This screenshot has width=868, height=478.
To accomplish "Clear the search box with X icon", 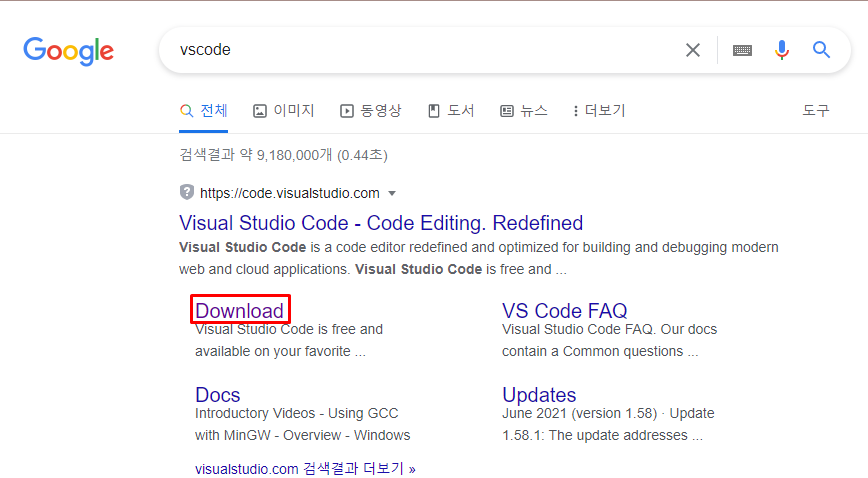I will (x=693, y=50).
